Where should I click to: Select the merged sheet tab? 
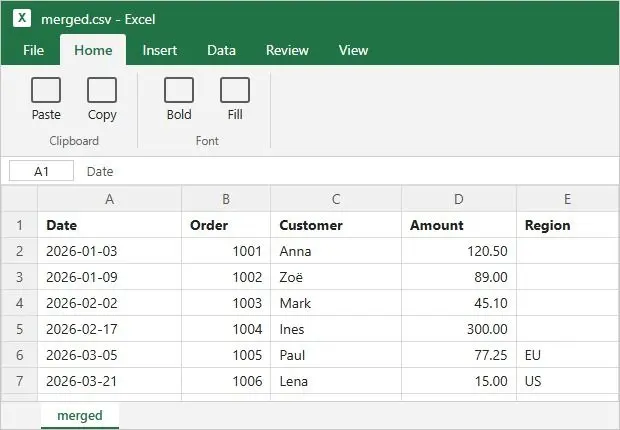click(80, 415)
